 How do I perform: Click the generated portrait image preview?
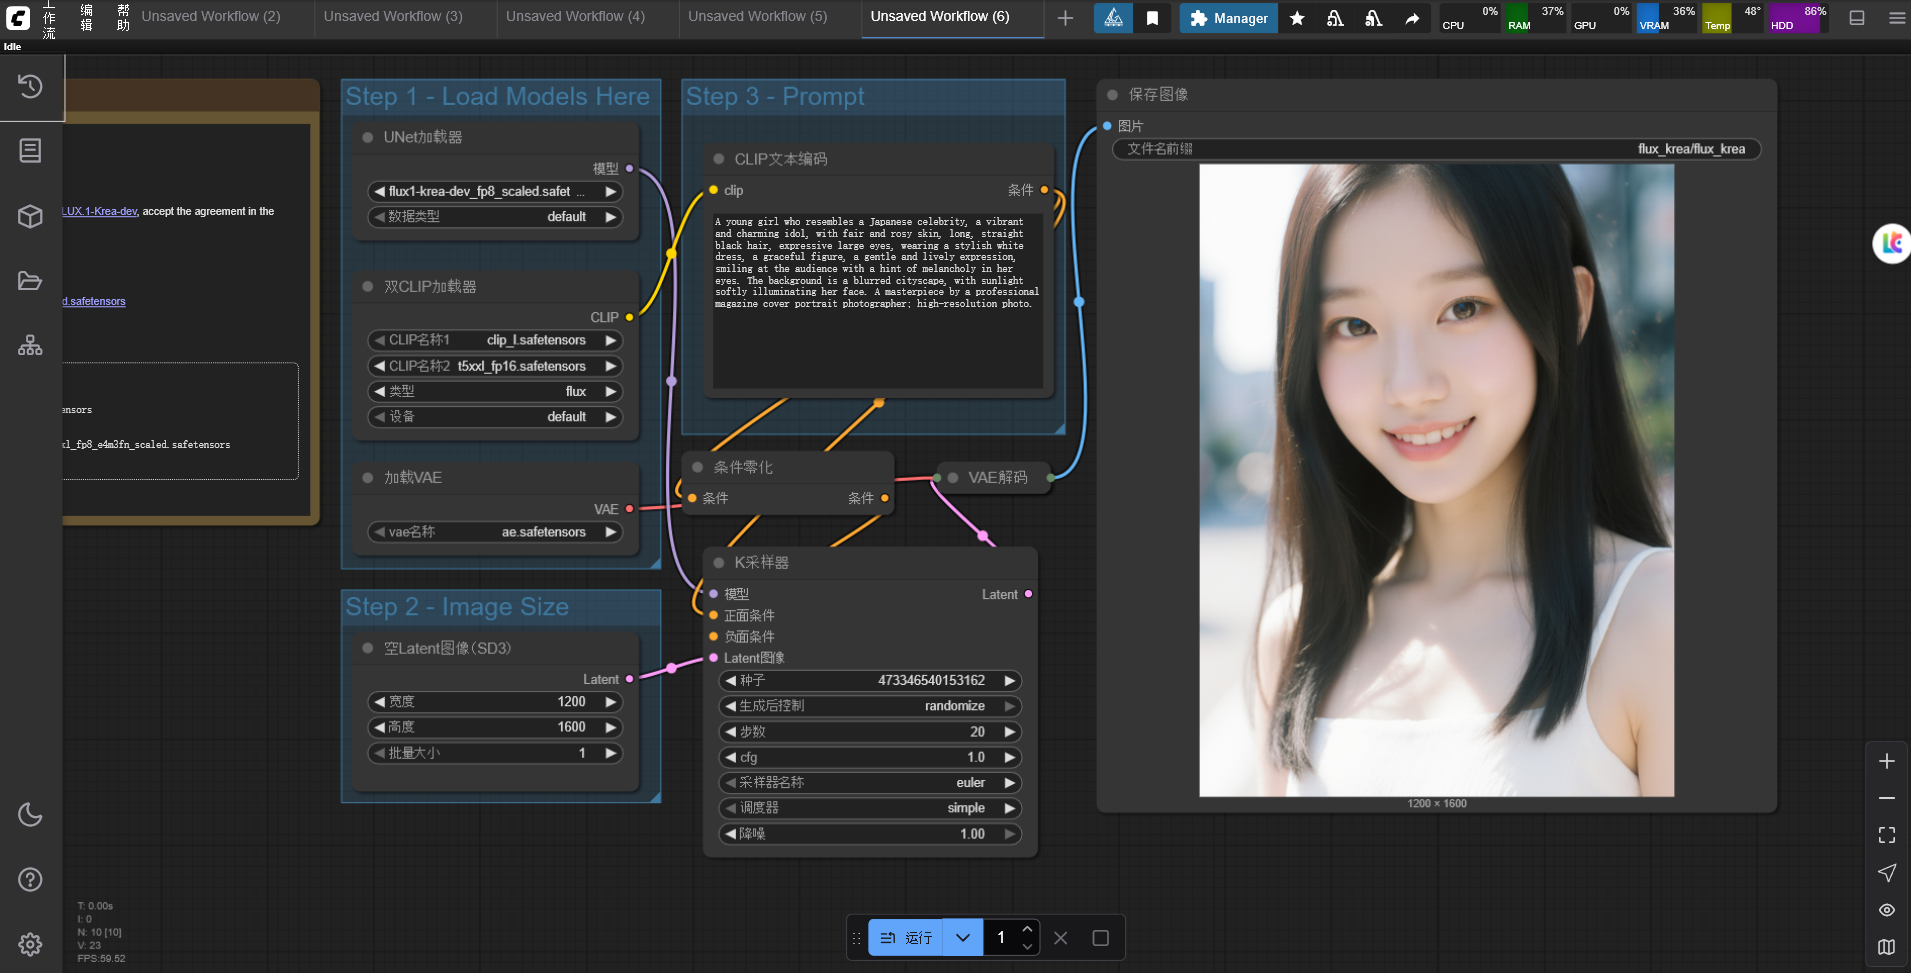(x=1437, y=480)
